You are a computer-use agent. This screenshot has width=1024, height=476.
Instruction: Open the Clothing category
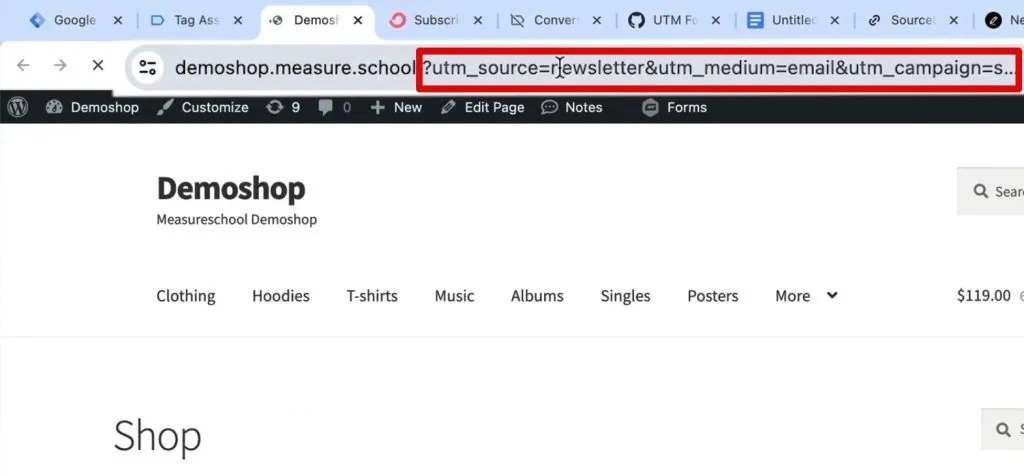pos(185,296)
